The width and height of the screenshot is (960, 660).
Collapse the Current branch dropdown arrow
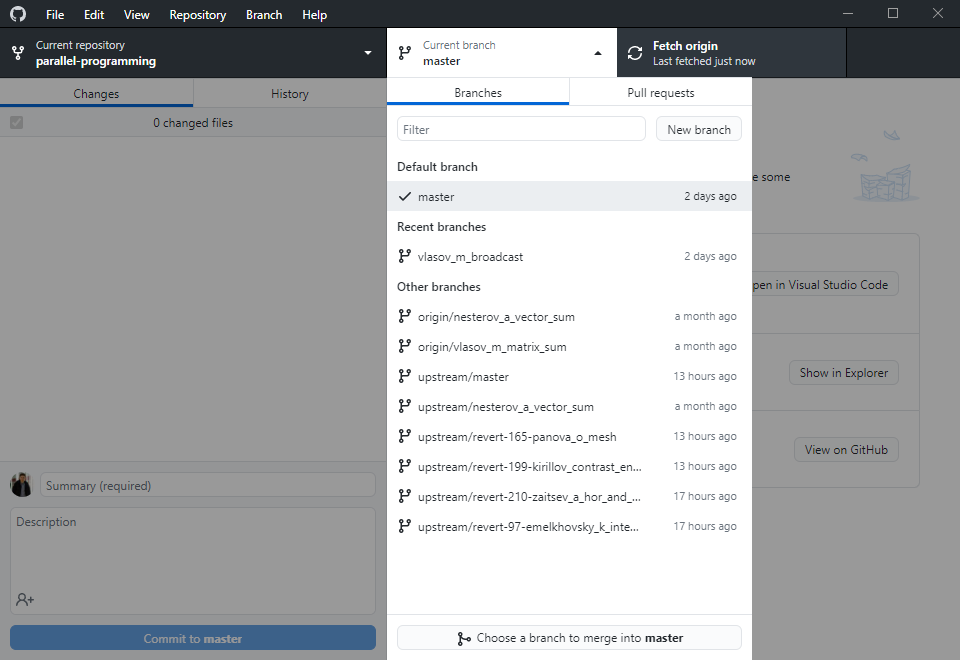(598, 53)
